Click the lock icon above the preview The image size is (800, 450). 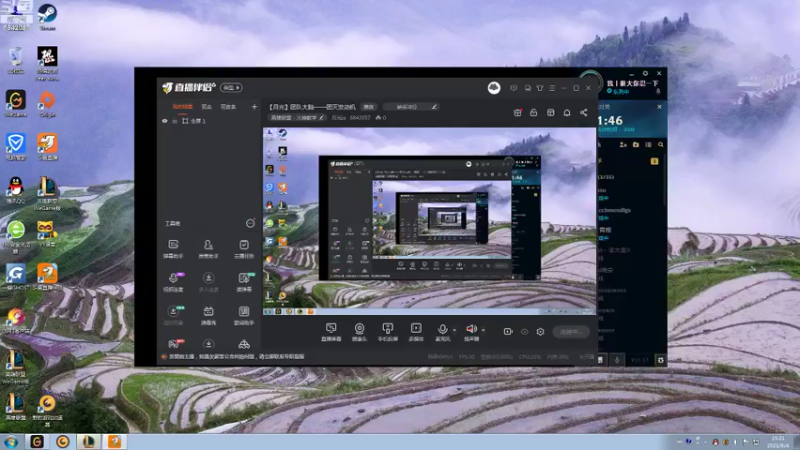pyautogui.click(x=534, y=112)
